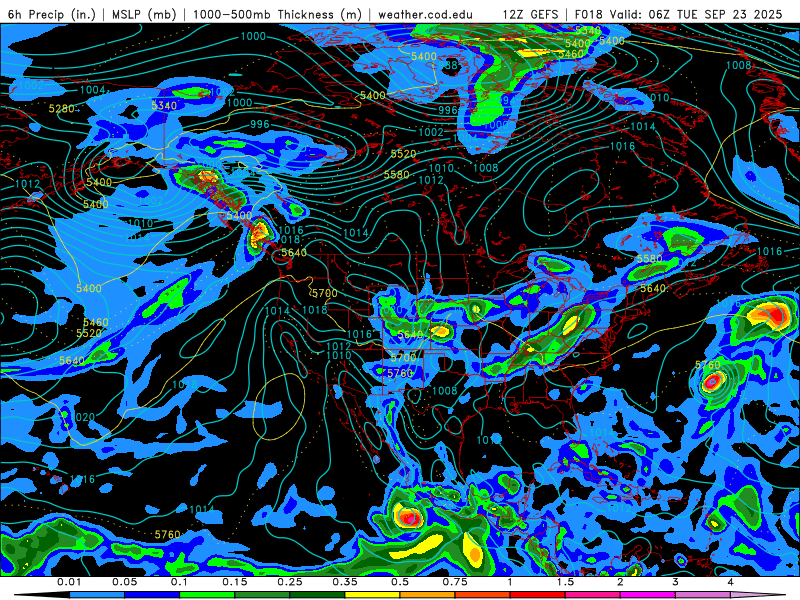
Task: Open the "weather.cod.edu" header text
Action: (425, 14)
